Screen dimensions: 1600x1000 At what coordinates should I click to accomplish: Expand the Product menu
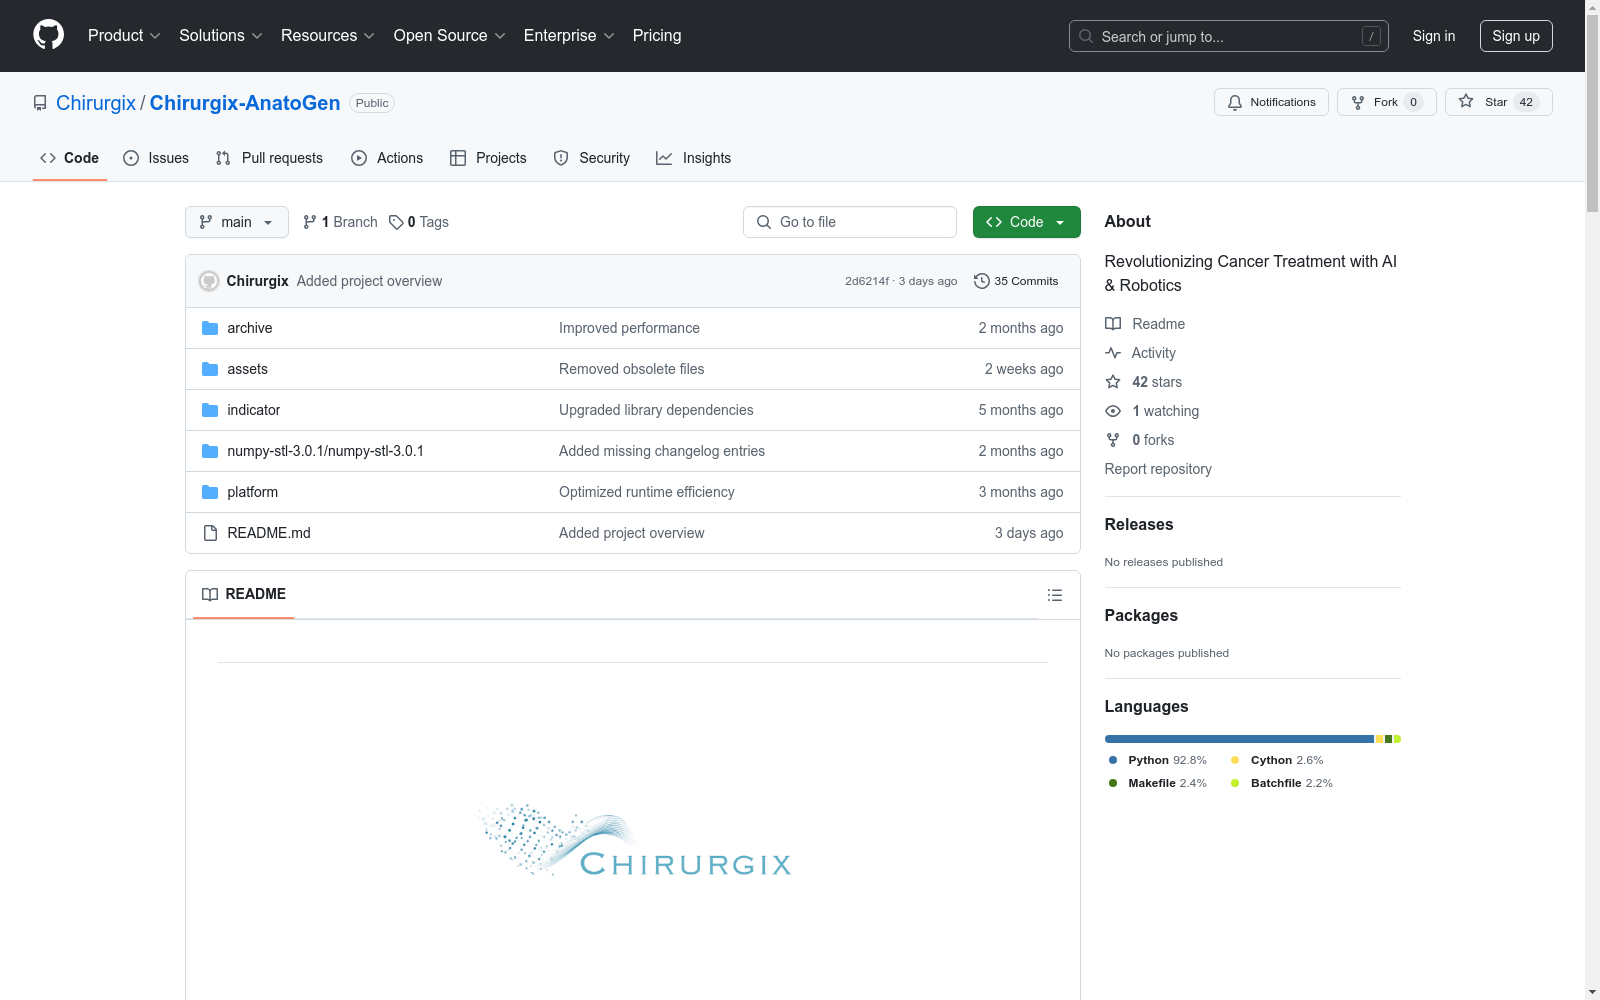[124, 36]
